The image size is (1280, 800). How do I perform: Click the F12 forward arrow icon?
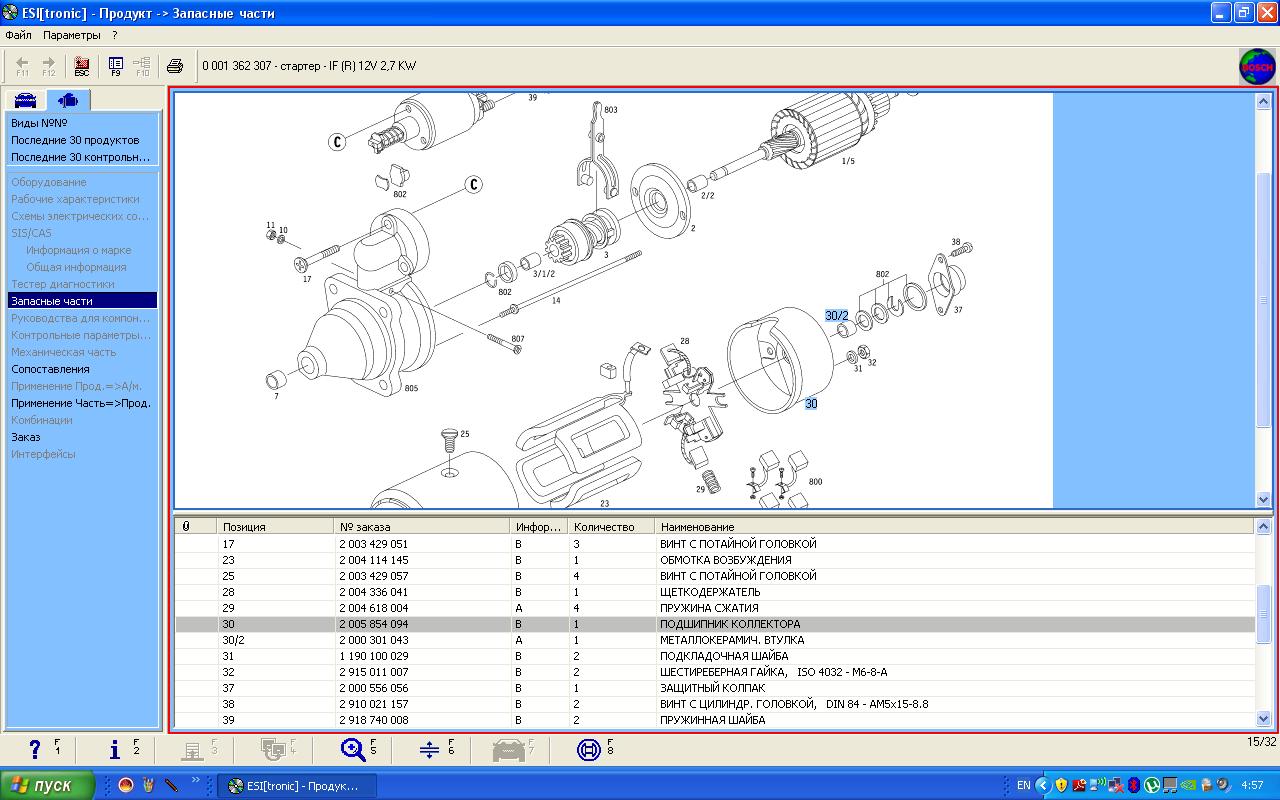(x=48, y=66)
